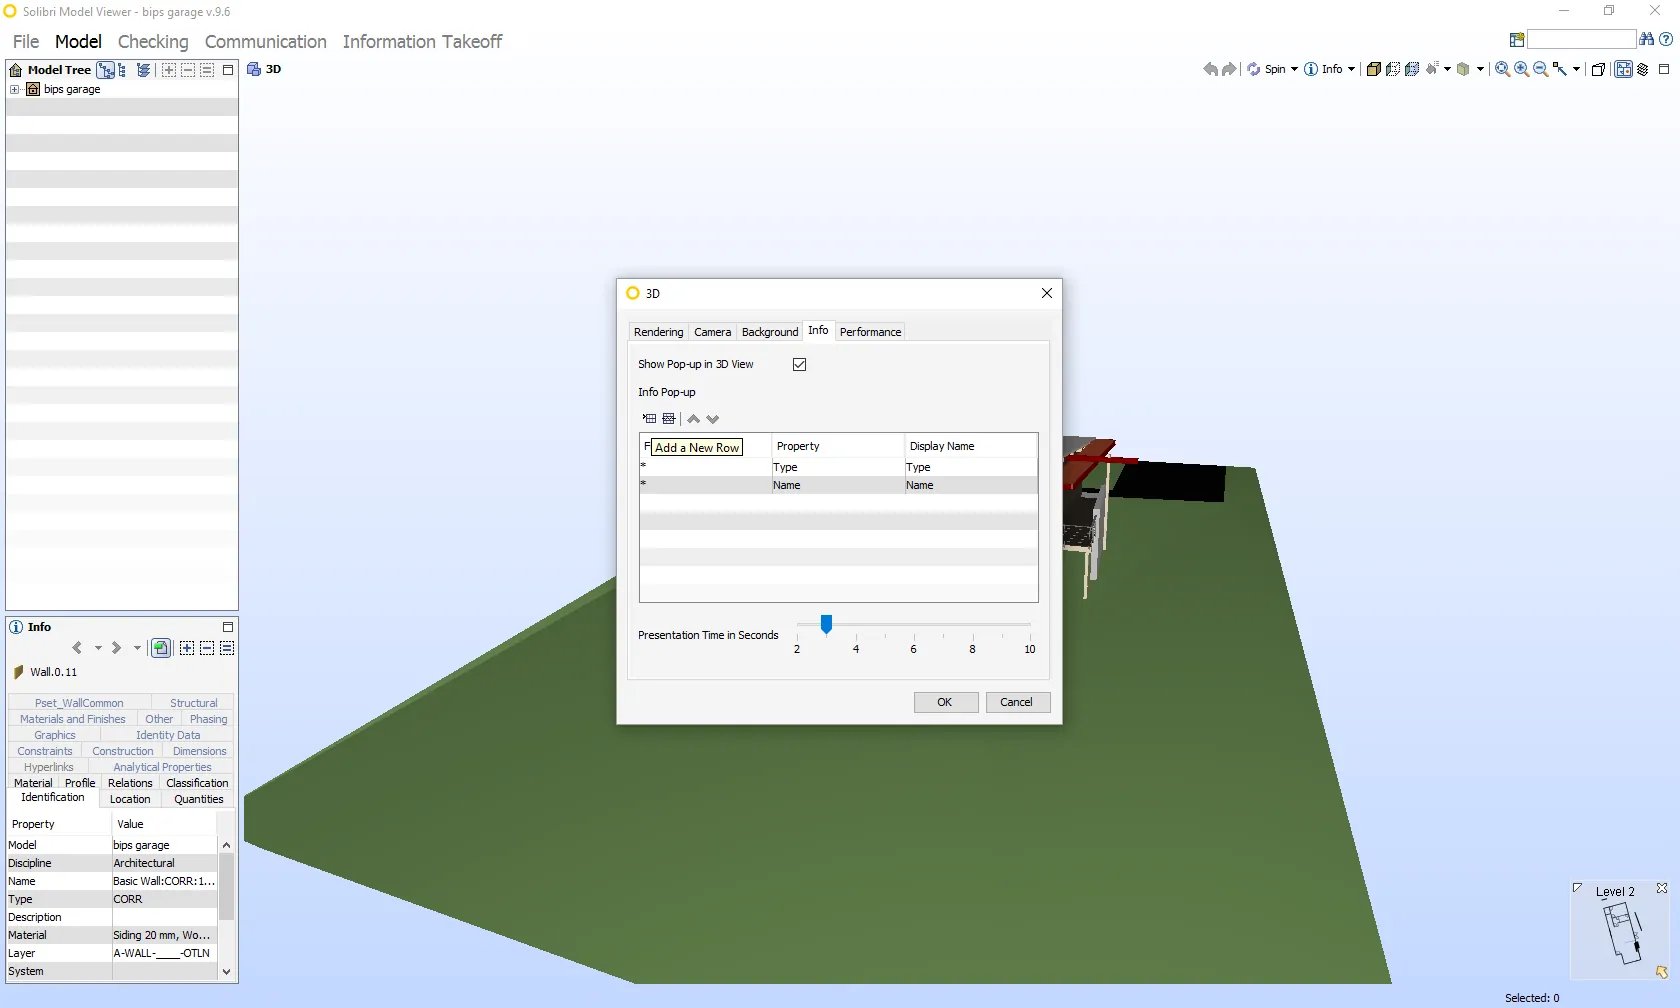Open the Checking menu
The height and width of the screenshot is (1008, 1680).
click(153, 41)
